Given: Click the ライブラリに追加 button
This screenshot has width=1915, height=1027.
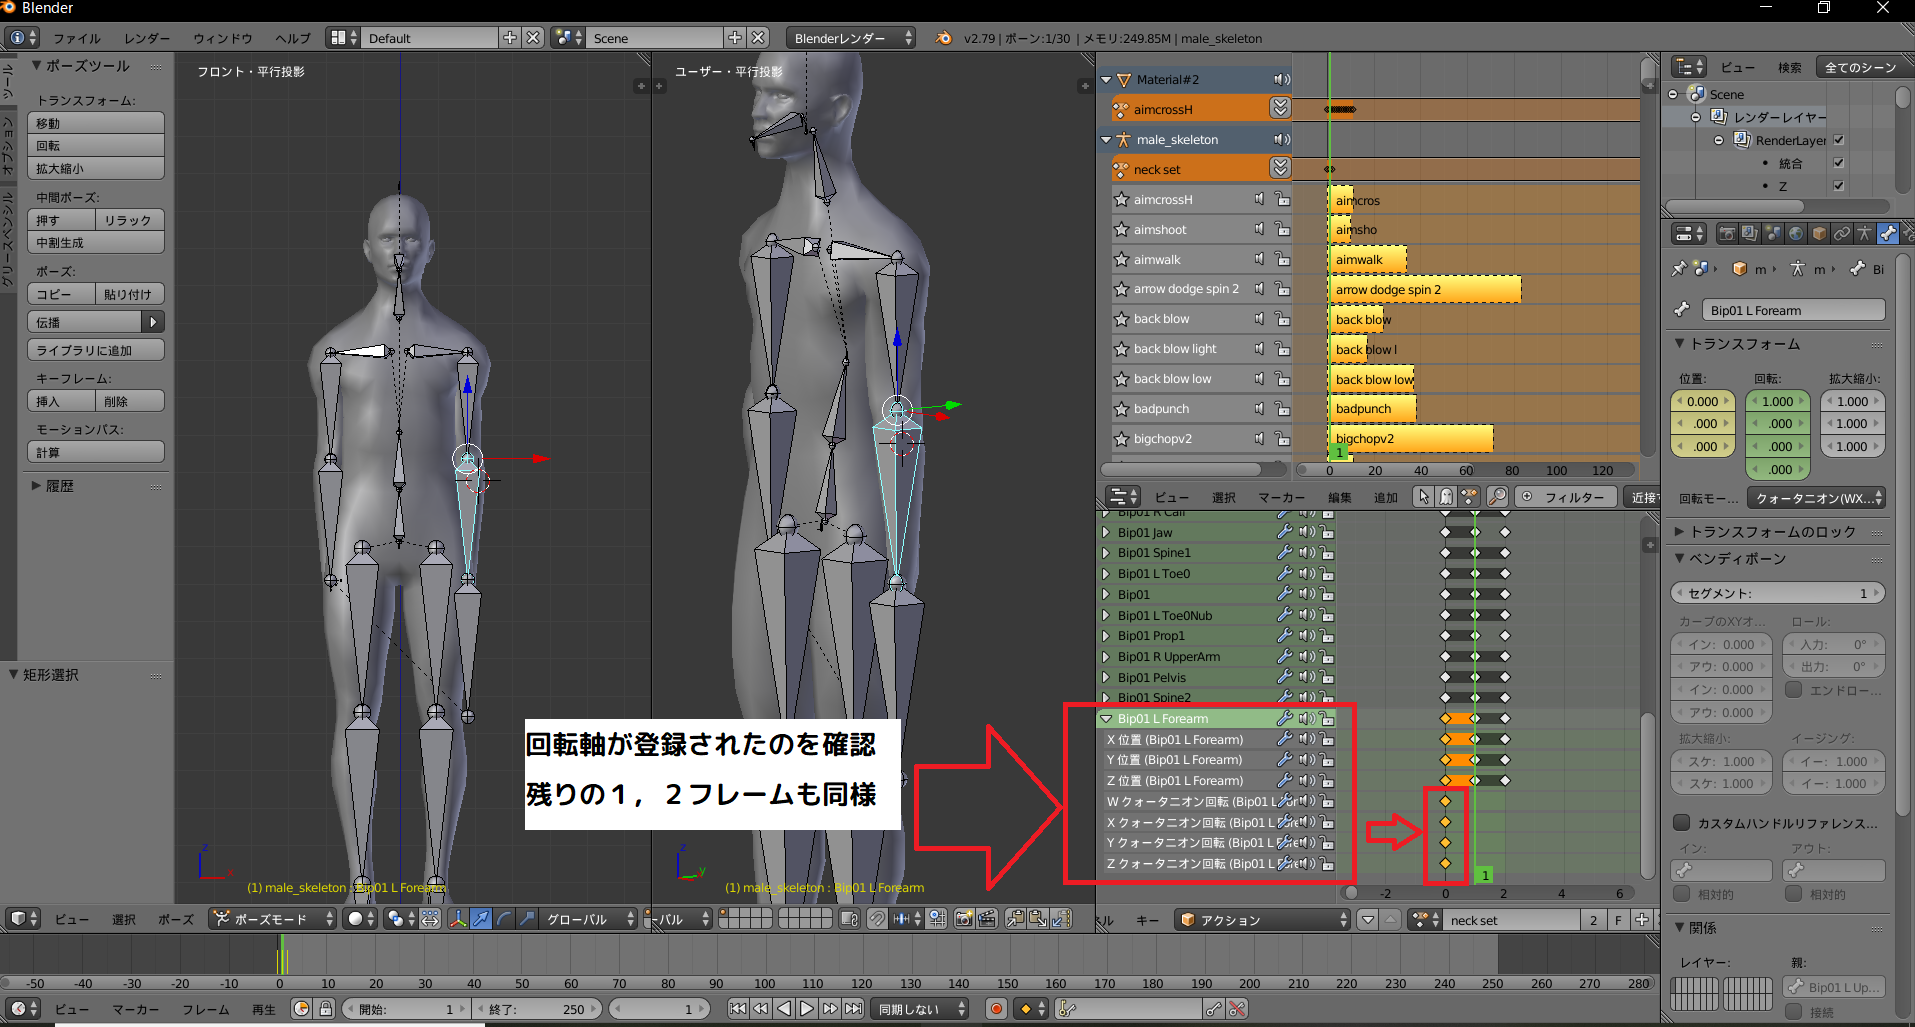Looking at the screenshot, I should point(96,350).
